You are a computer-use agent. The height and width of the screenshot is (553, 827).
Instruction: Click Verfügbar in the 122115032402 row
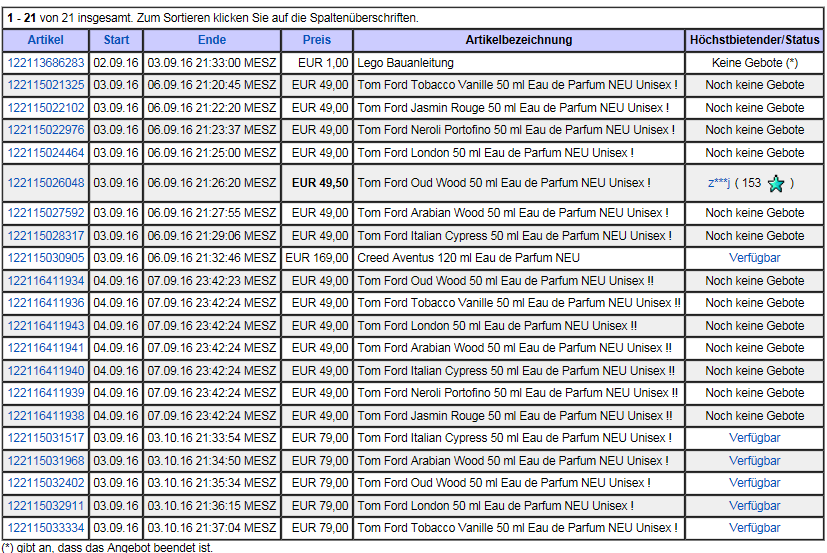754,483
